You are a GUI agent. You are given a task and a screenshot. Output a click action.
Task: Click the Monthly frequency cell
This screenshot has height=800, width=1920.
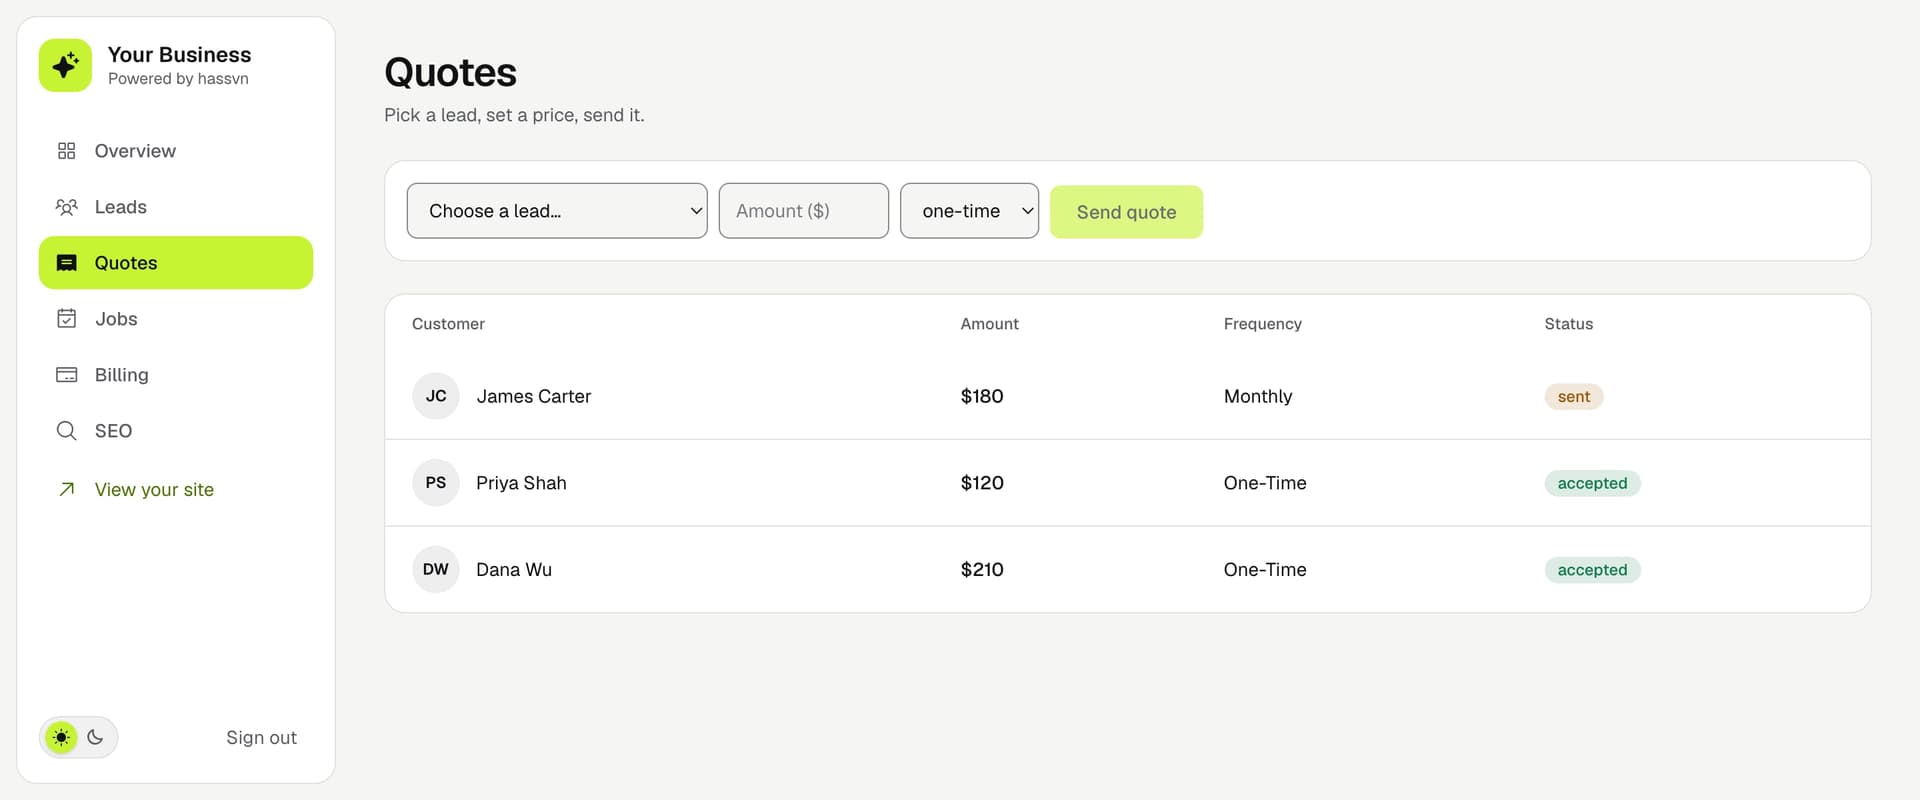[x=1257, y=397]
